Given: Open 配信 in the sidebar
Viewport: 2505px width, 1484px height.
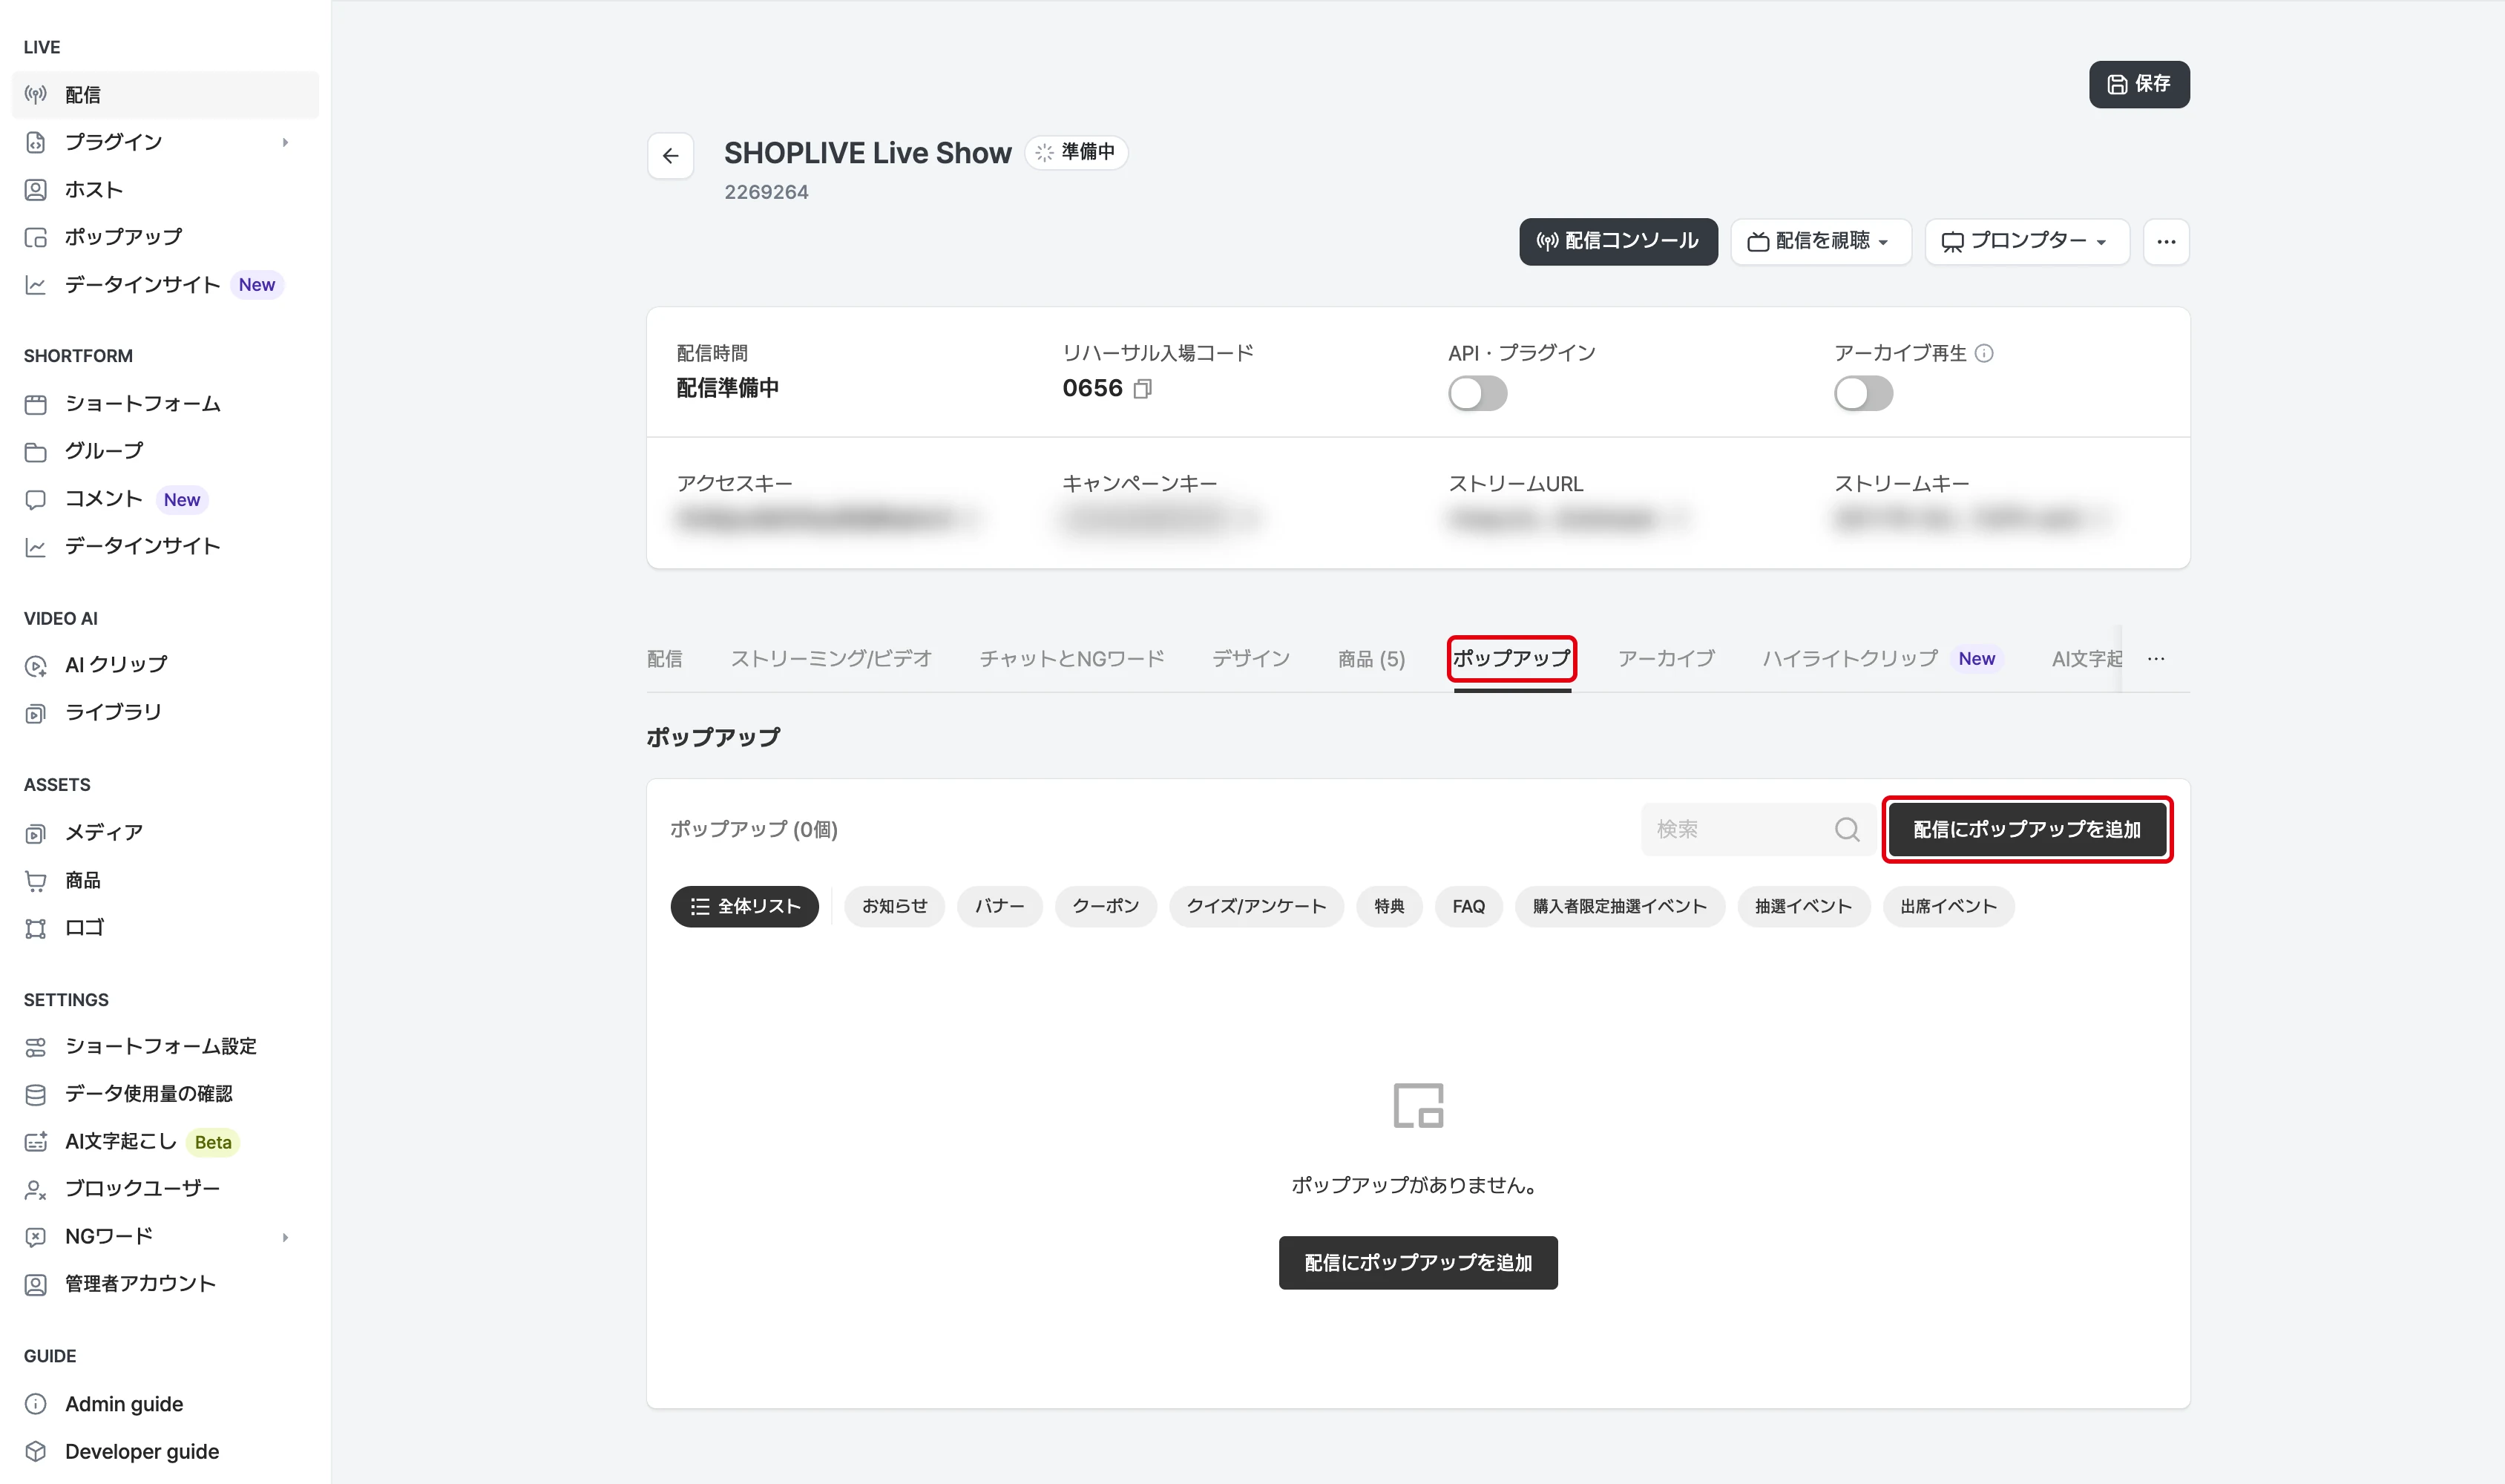Looking at the screenshot, I should point(165,95).
